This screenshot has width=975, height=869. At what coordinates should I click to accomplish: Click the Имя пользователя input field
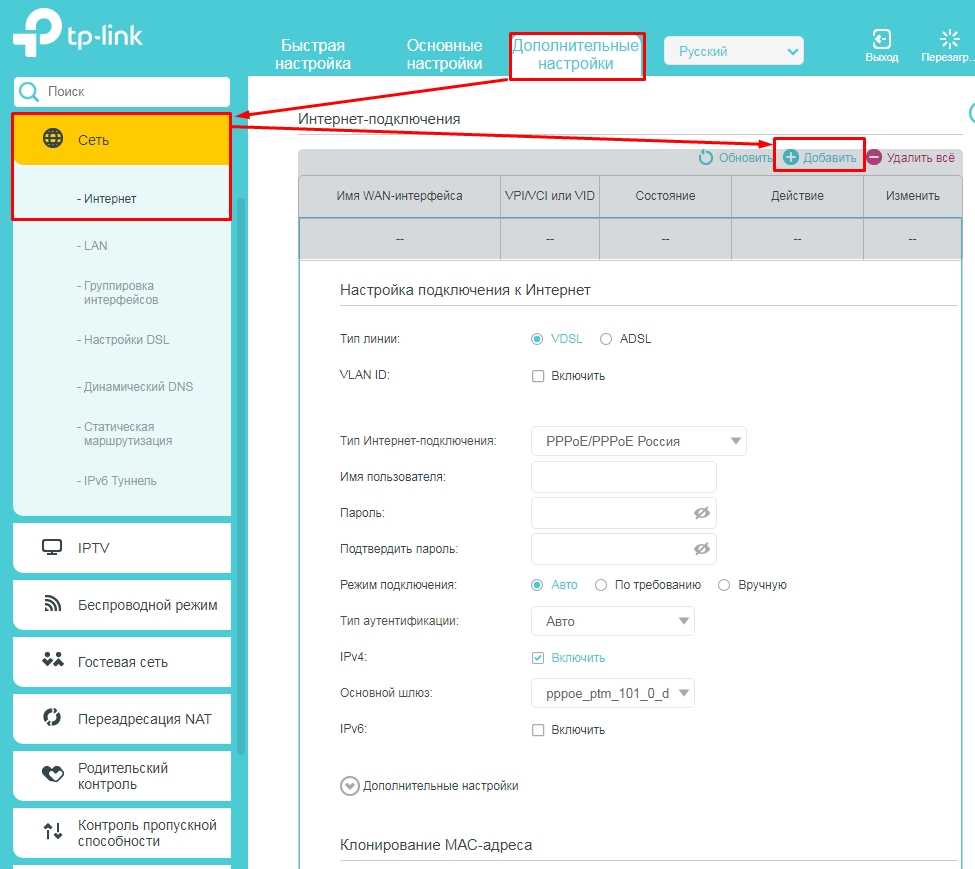(x=624, y=477)
